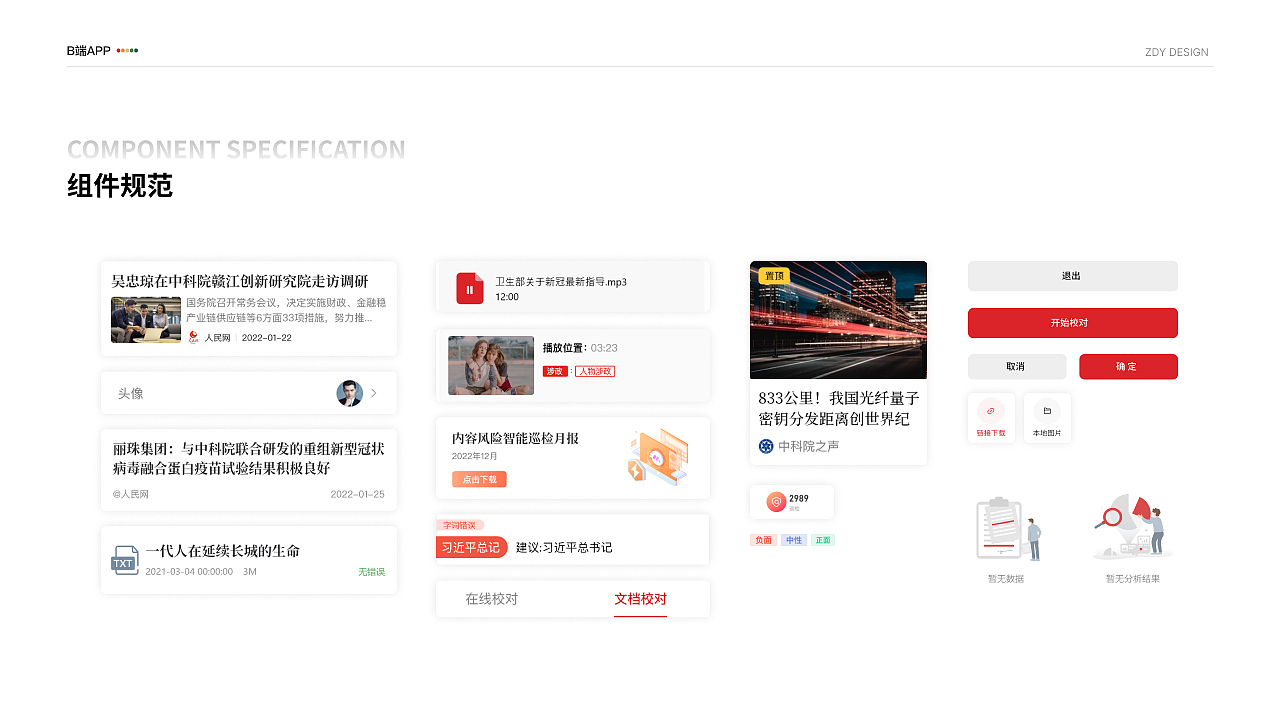Image resolution: width=1280 pixels, height=720 pixels.
Task: Select the 本地图片 local image icon
Action: [1047, 413]
